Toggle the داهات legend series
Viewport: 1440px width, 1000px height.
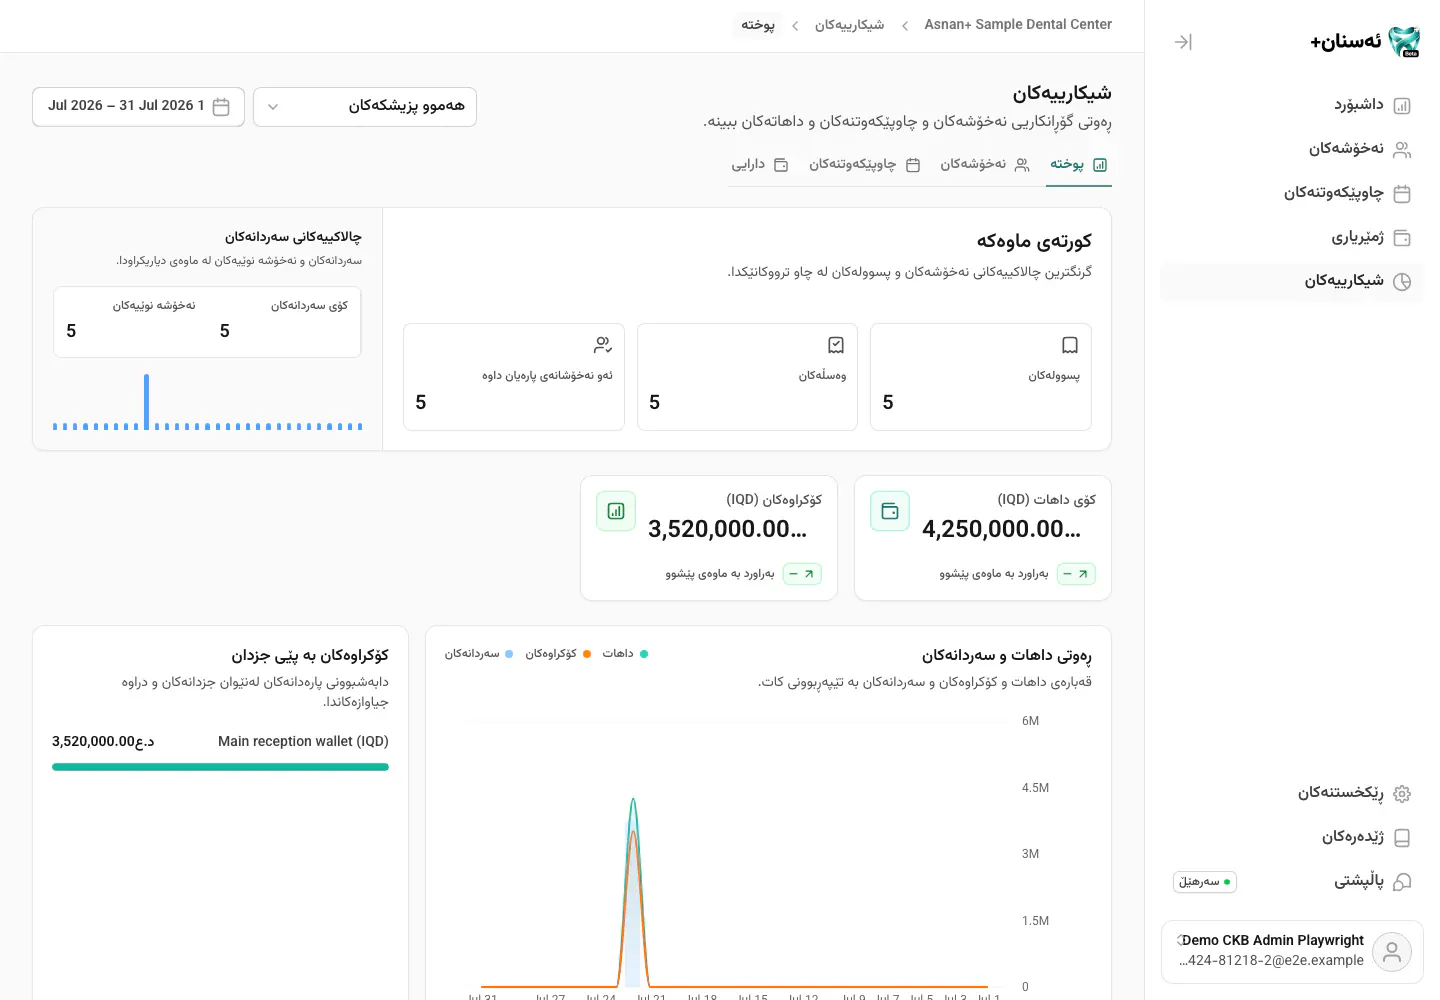(x=625, y=654)
